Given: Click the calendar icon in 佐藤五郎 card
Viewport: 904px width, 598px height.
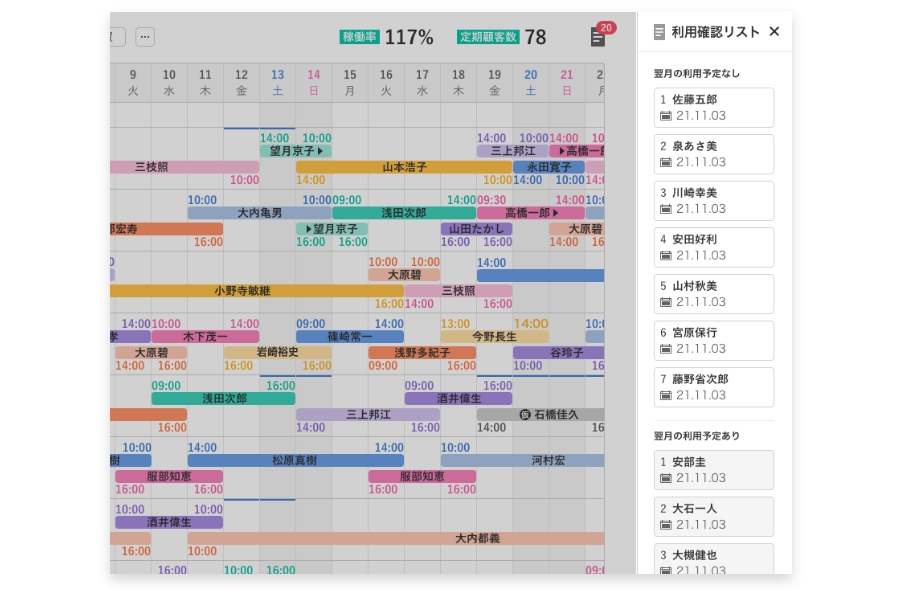Looking at the screenshot, I should point(665,116).
